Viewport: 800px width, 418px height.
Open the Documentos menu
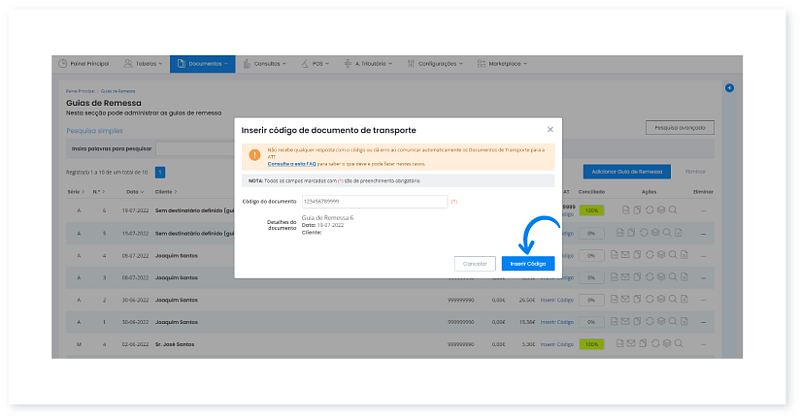pos(202,63)
